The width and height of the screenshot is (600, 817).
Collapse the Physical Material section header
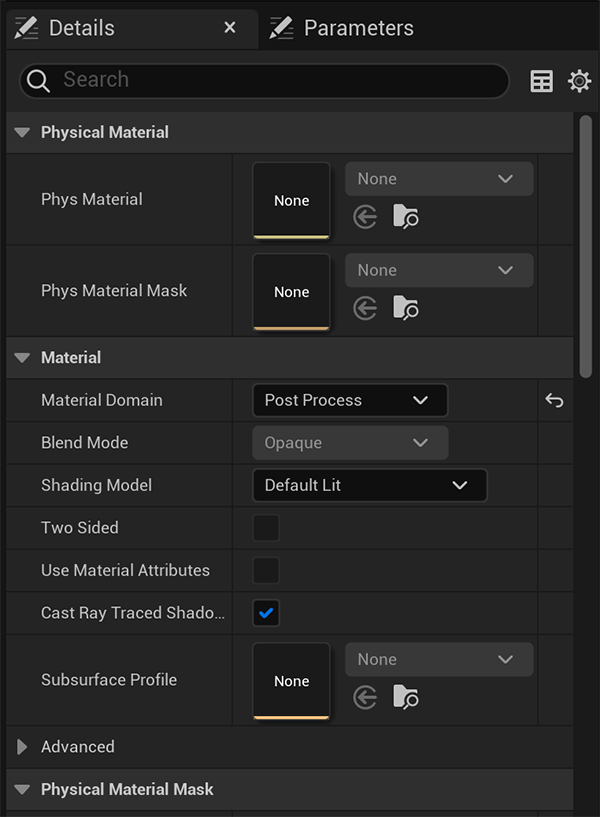[x=23, y=133]
